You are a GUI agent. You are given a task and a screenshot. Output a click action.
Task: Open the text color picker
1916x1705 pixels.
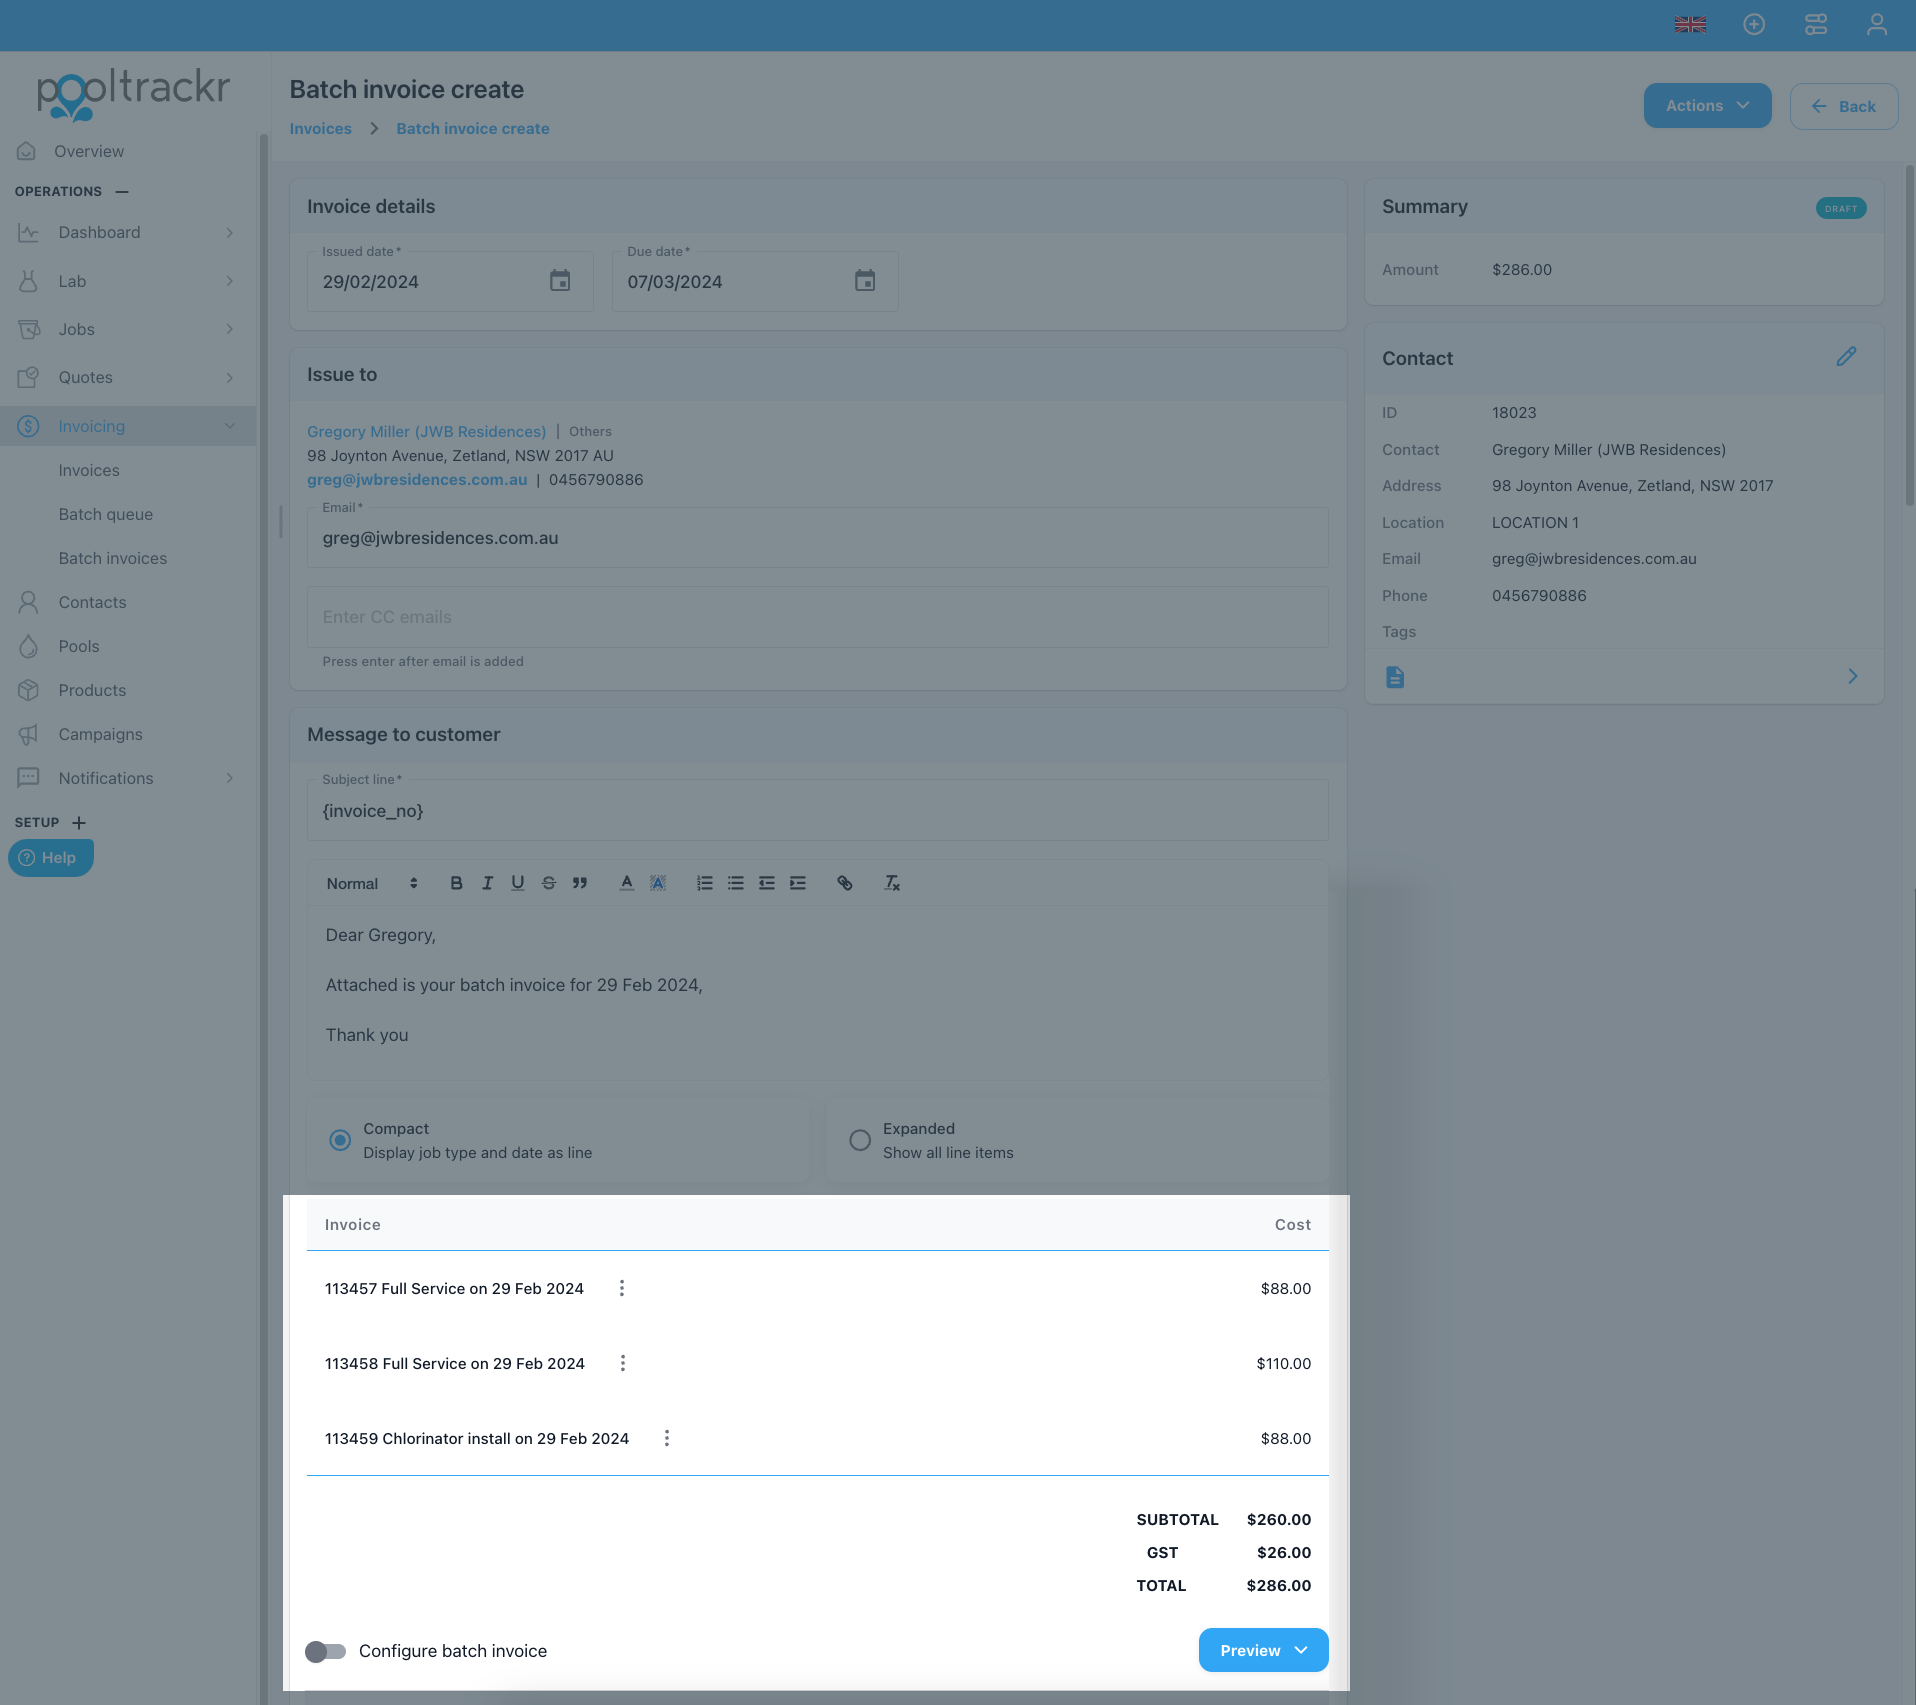pyautogui.click(x=626, y=883)
